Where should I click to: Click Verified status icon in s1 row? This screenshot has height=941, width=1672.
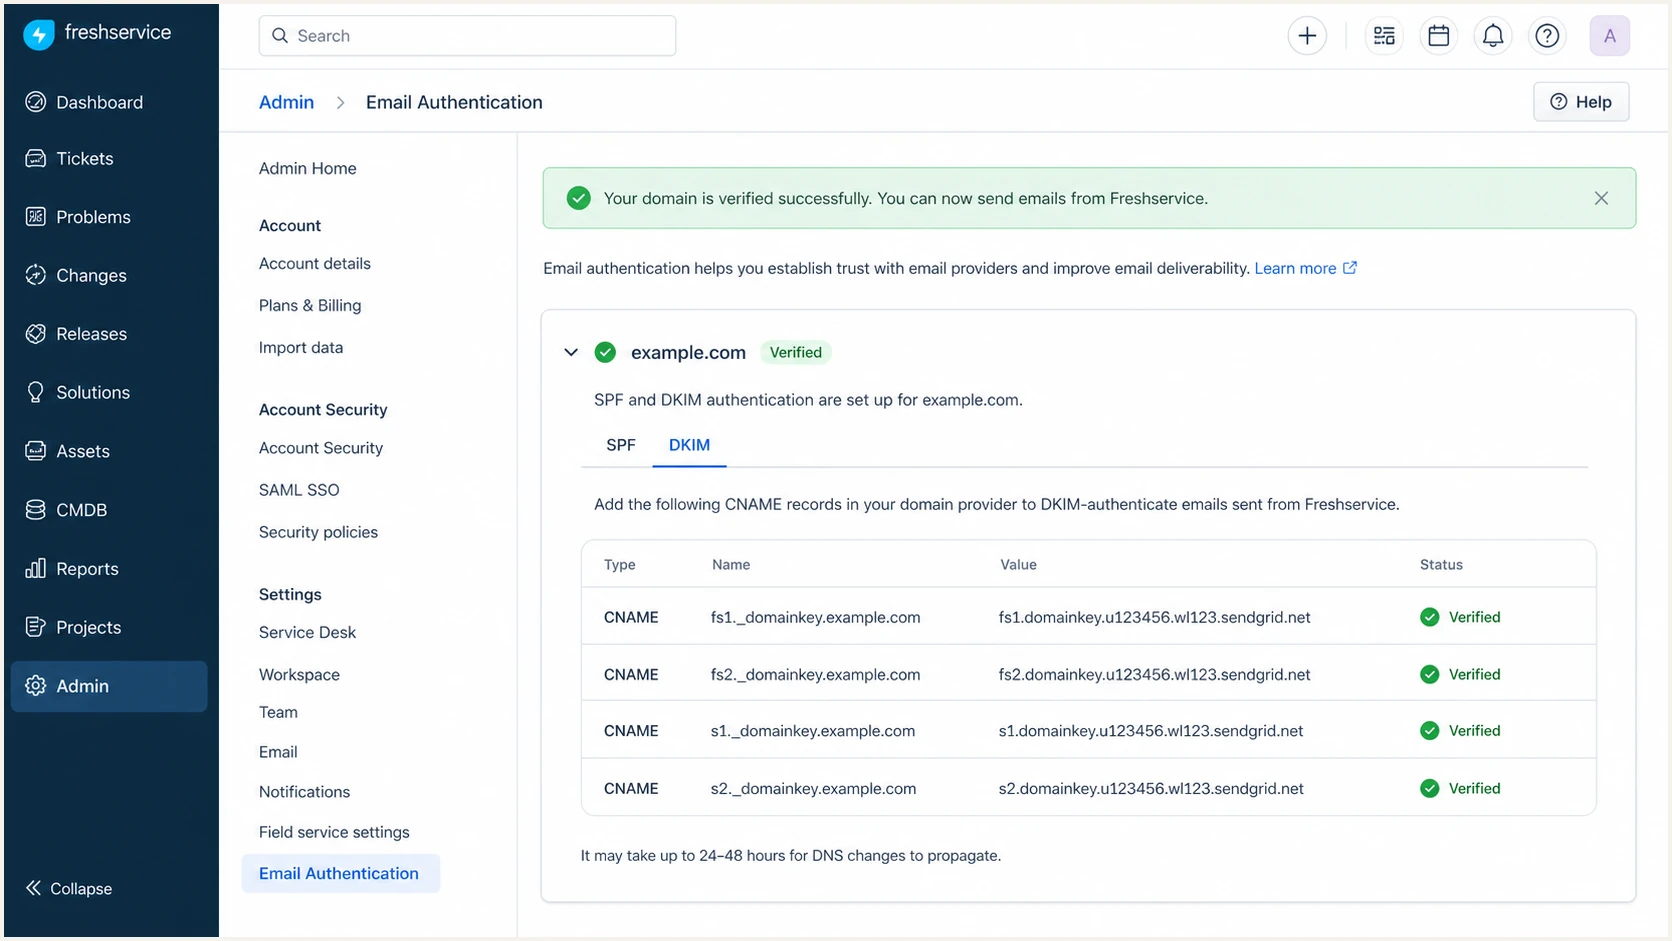[1430, 731]
